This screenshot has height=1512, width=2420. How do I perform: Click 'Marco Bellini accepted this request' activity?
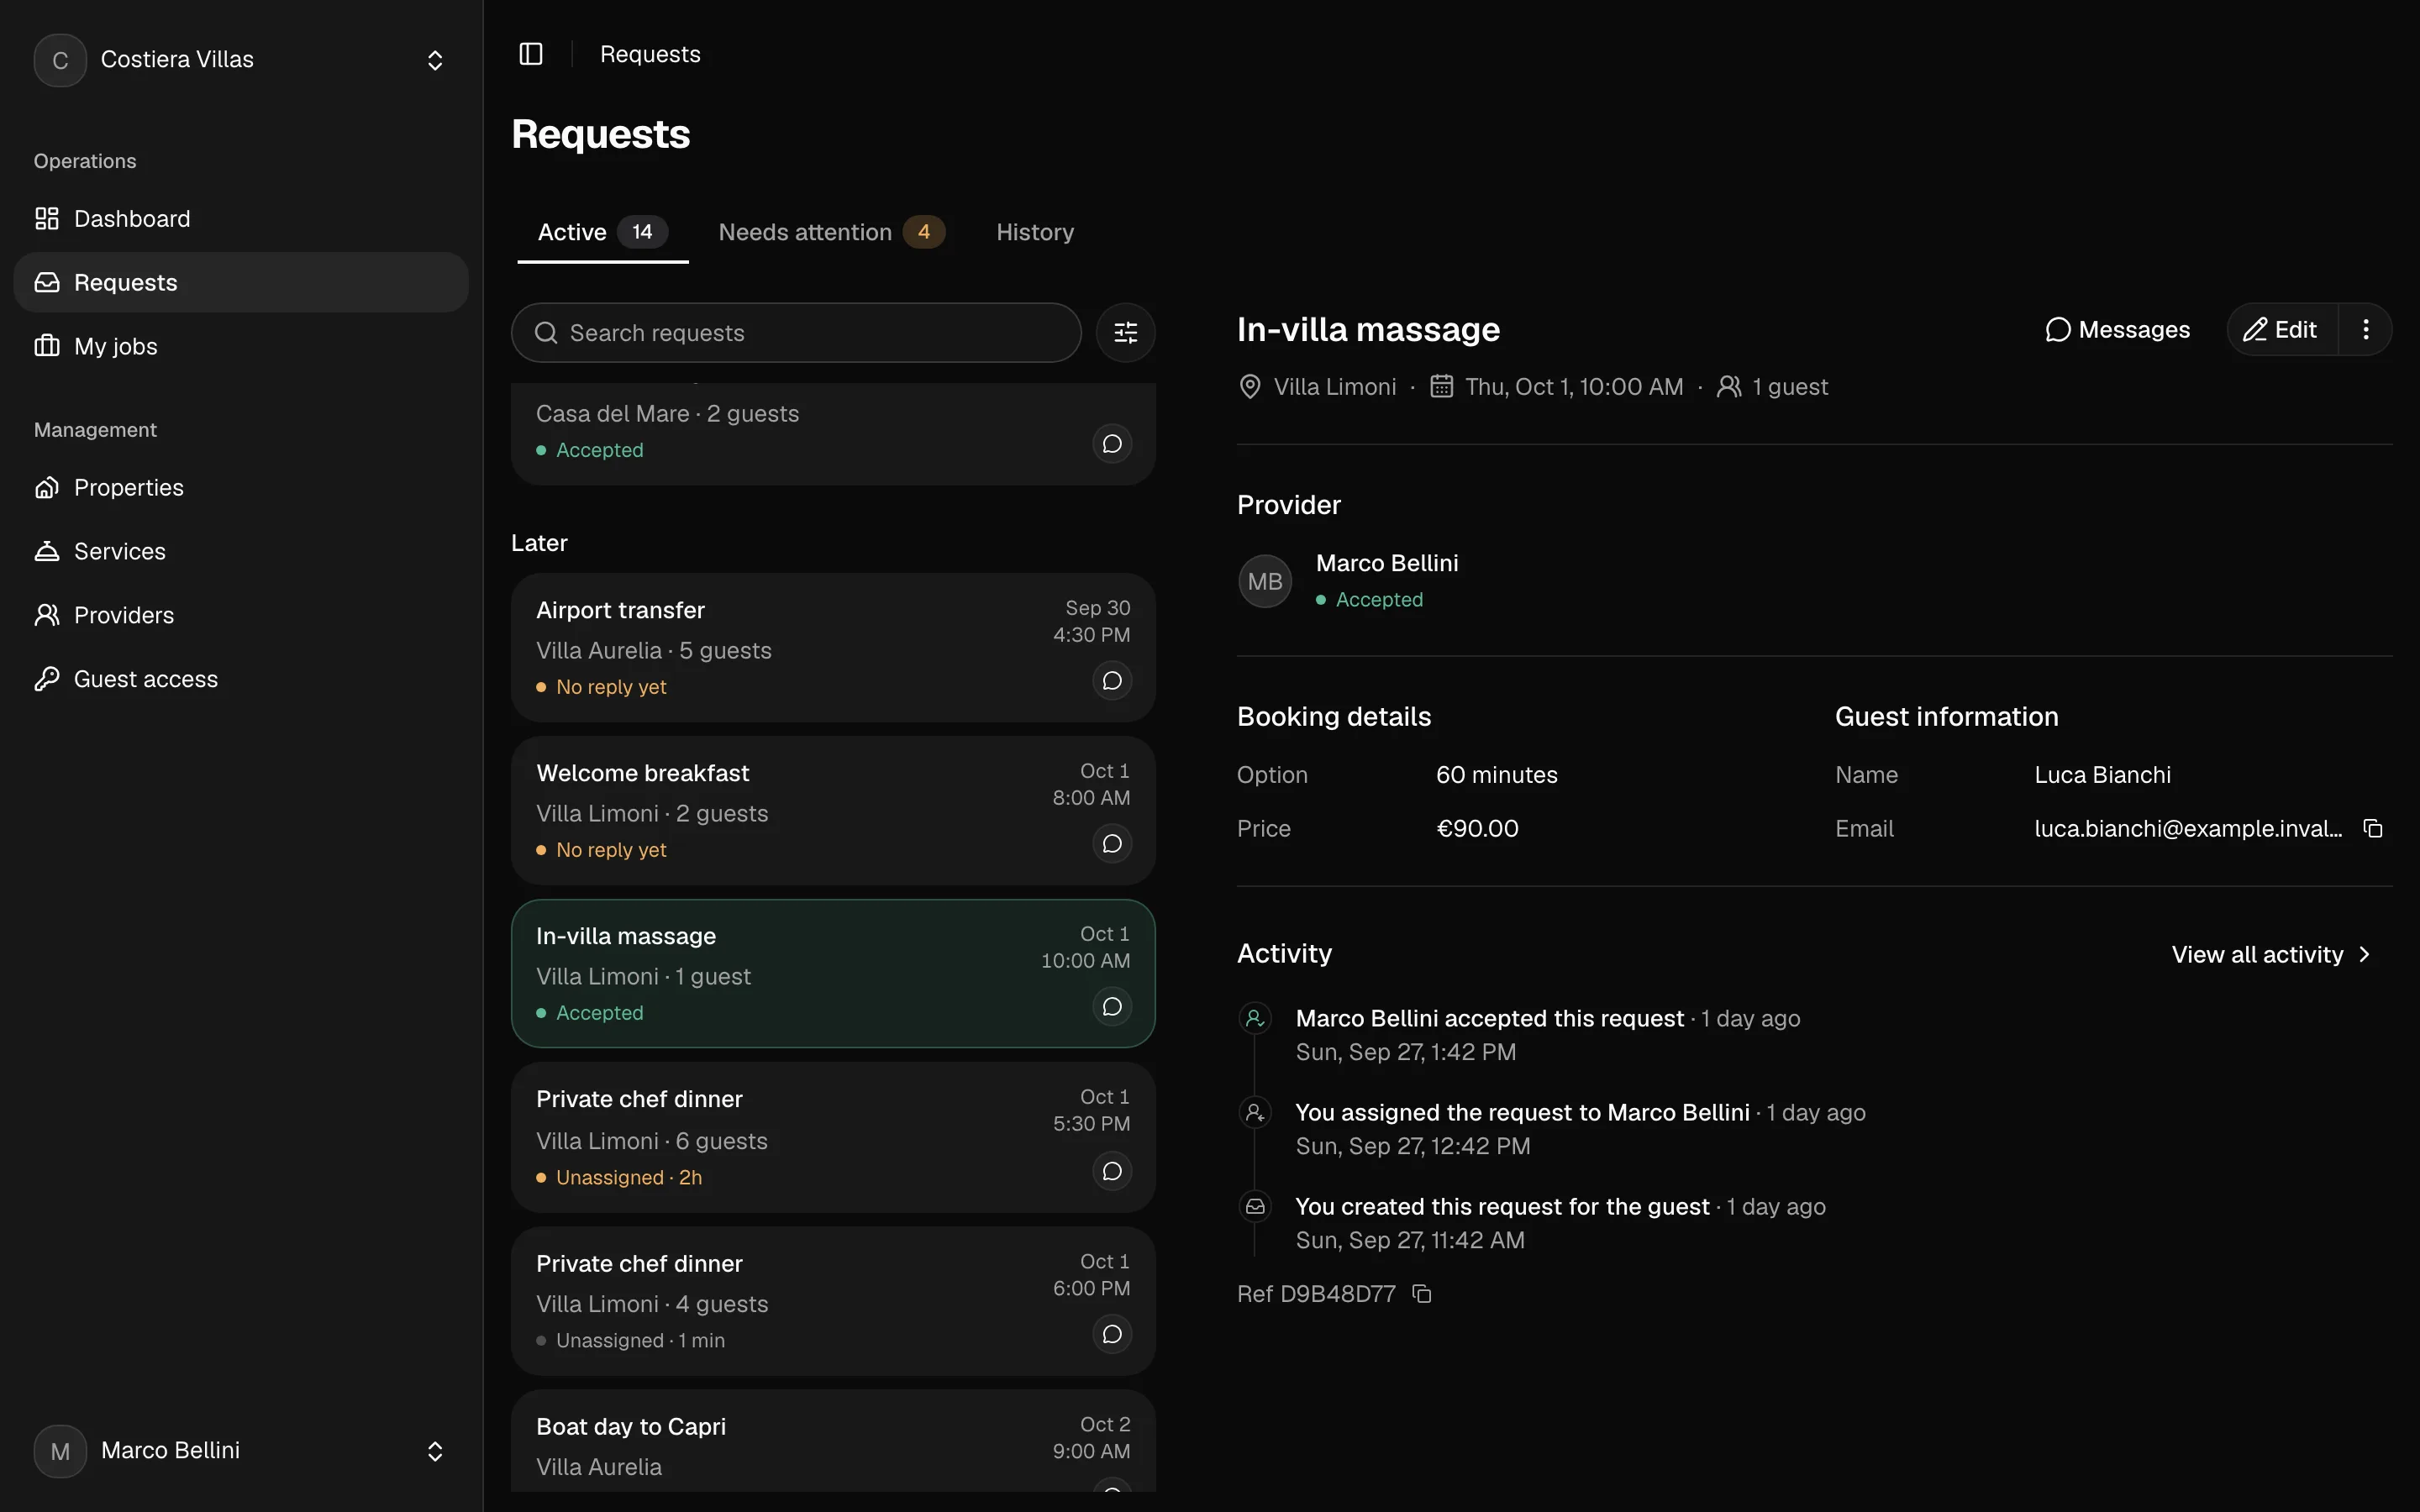click(x=1489, y=1019)
